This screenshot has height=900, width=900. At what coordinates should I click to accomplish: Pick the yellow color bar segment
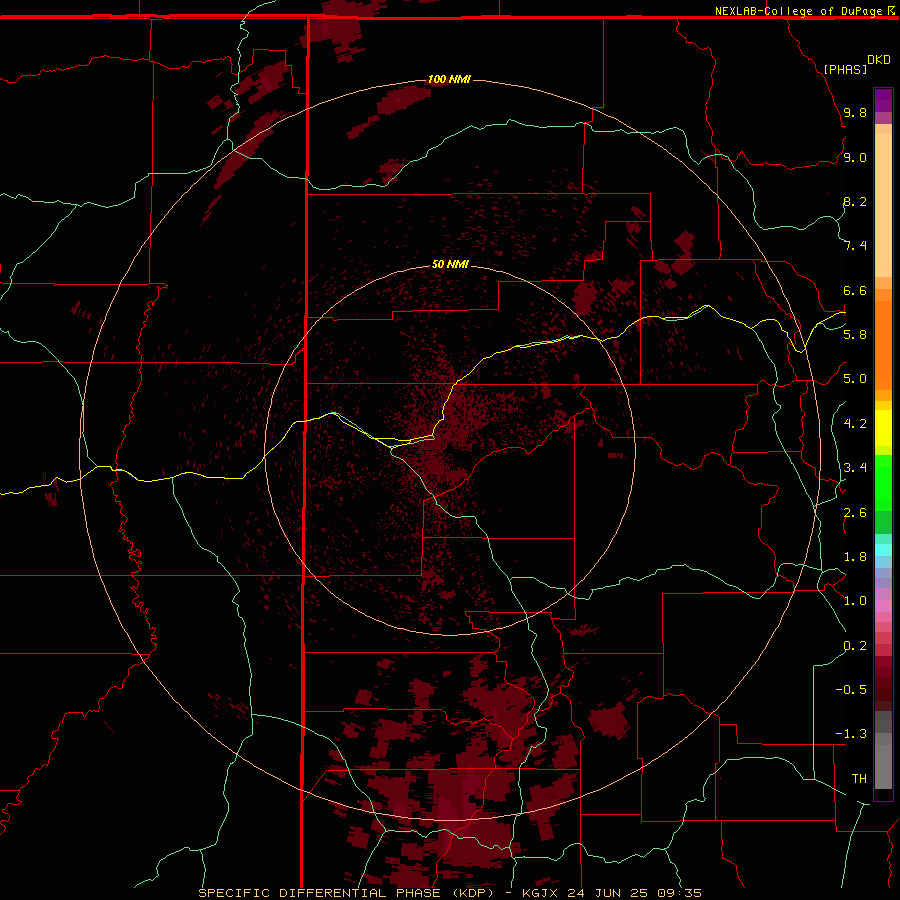pos(883,428)
